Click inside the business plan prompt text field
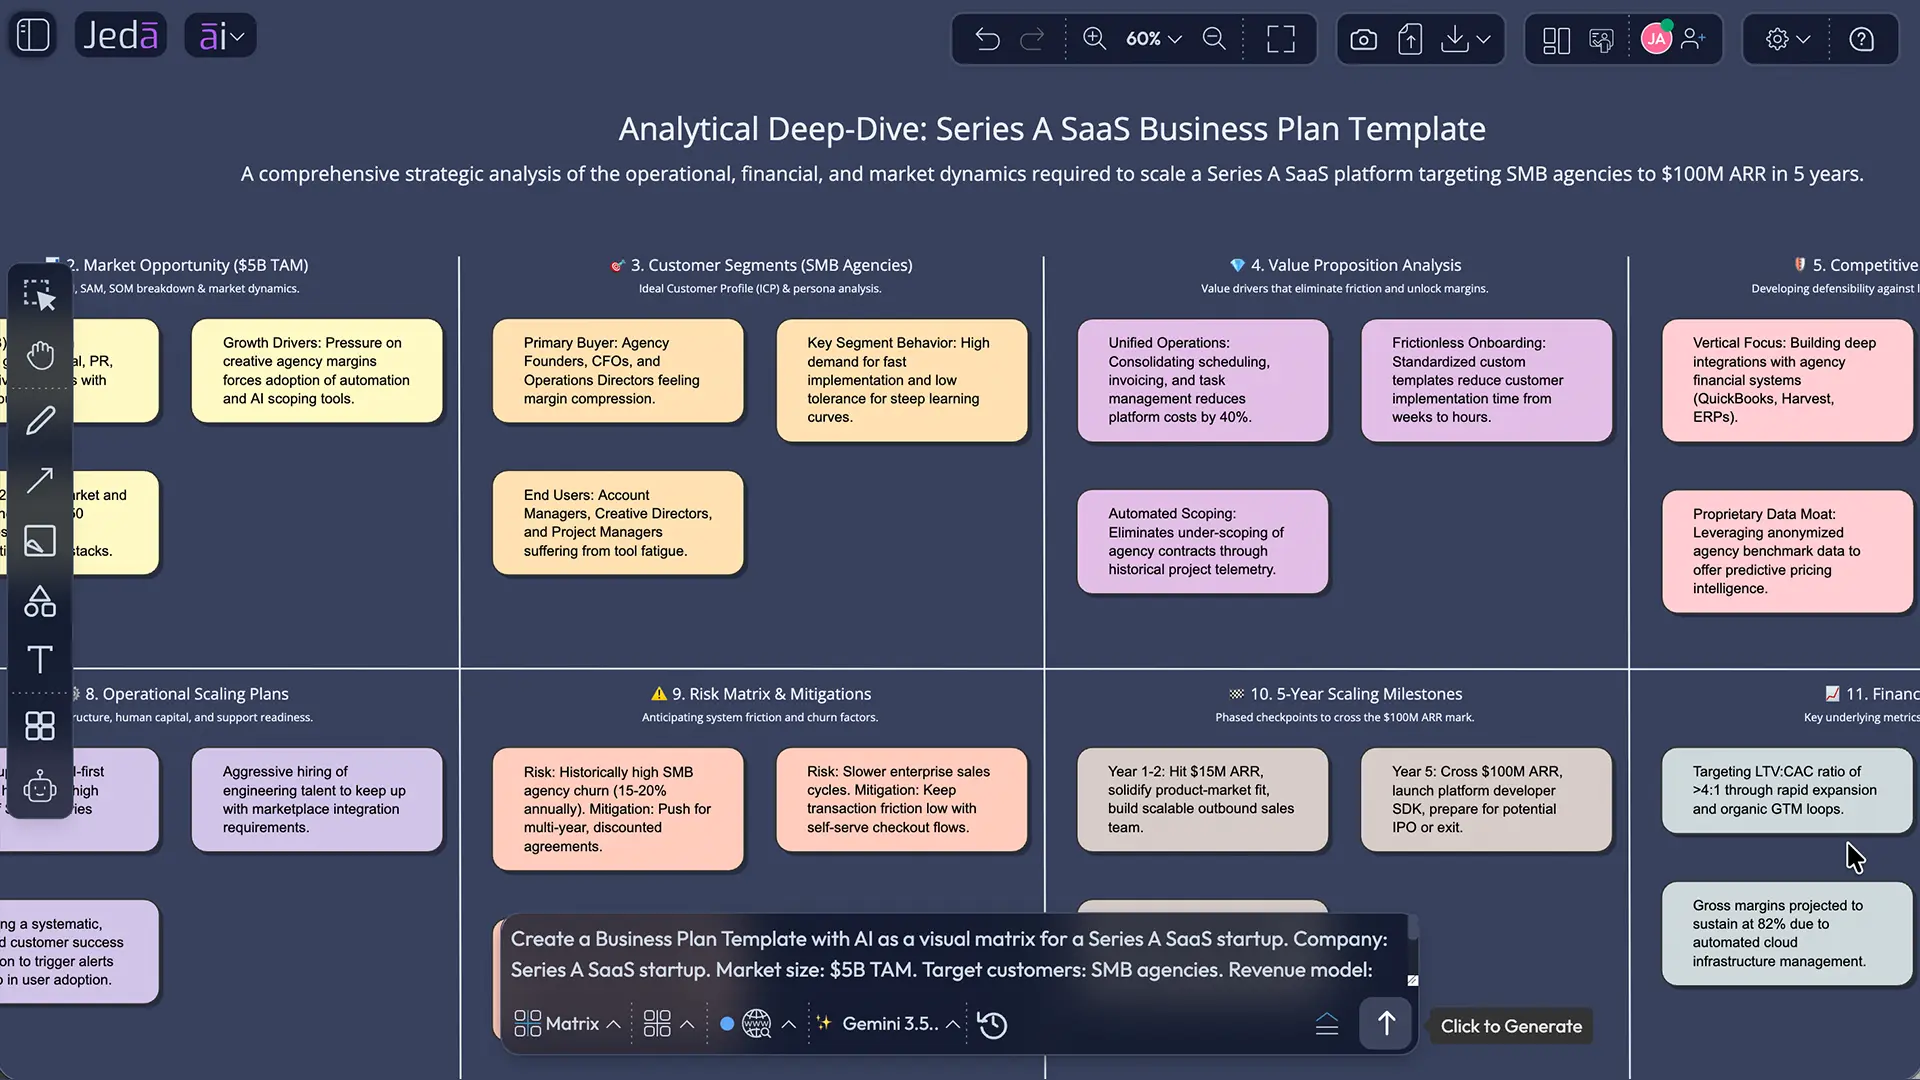The image size is (1920, 1080). pyautogui.click(x=950, y=954)
